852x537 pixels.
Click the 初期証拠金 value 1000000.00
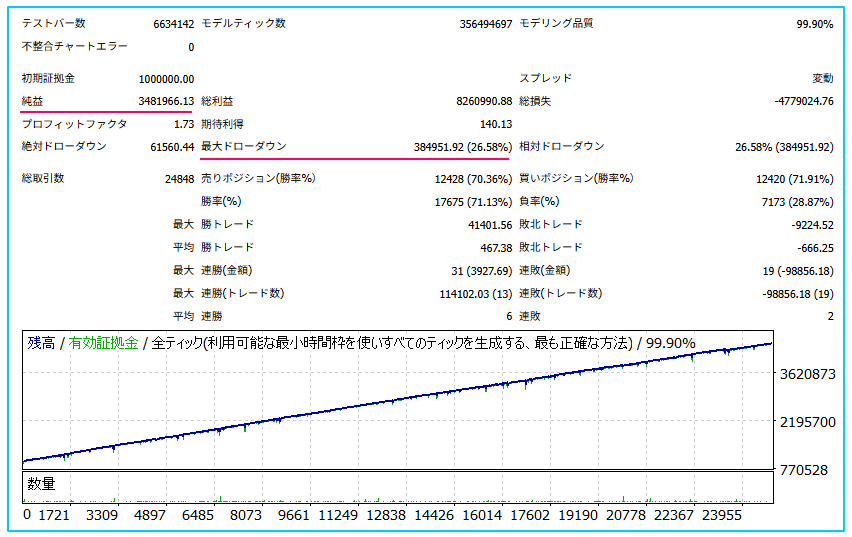click(166, 79)
